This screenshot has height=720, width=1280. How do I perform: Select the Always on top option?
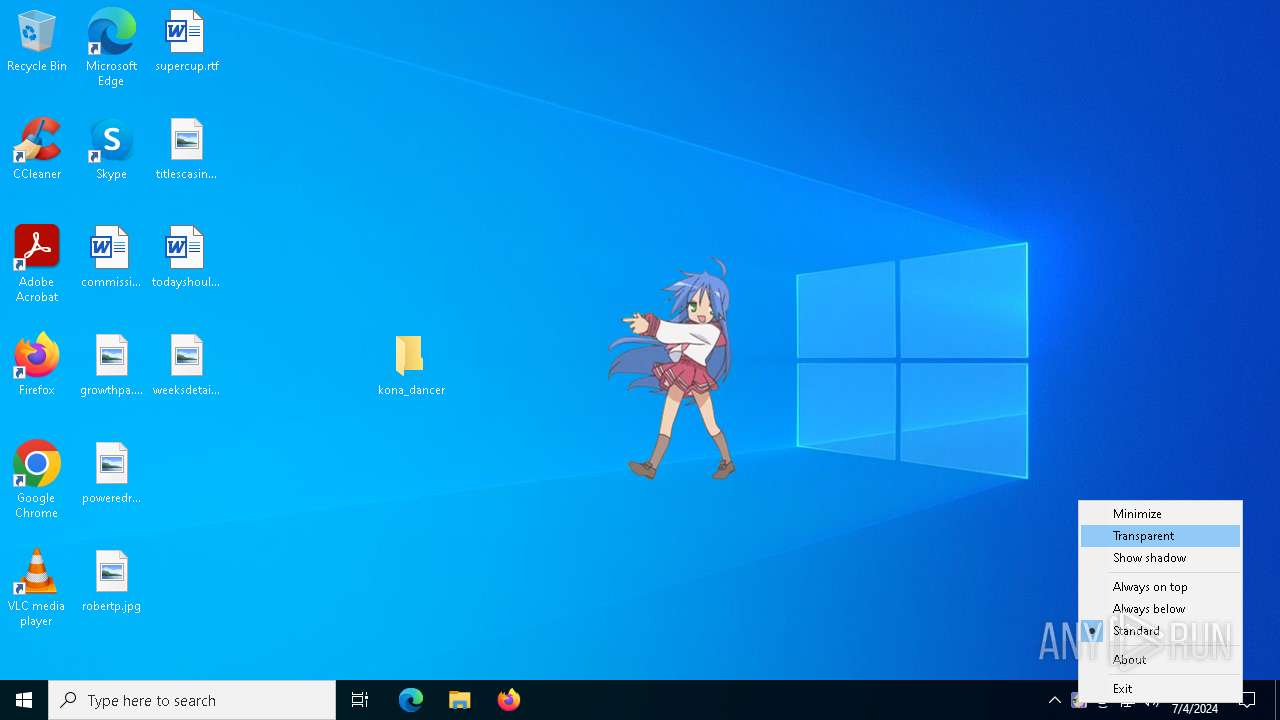[x=1160, y=587]
